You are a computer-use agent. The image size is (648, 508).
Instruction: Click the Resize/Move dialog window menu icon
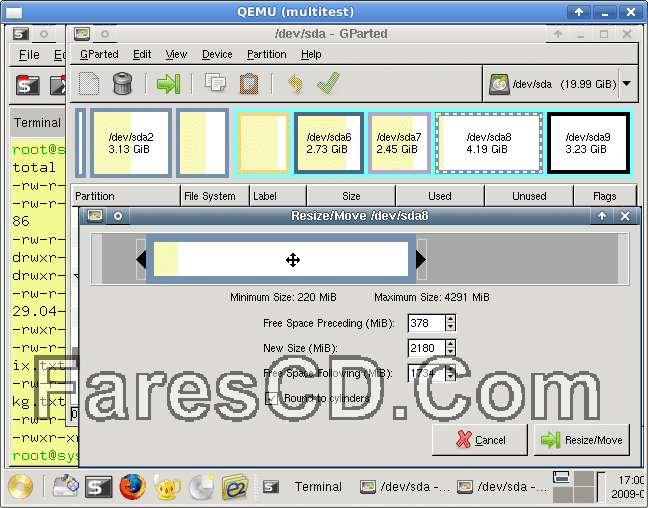95,216
